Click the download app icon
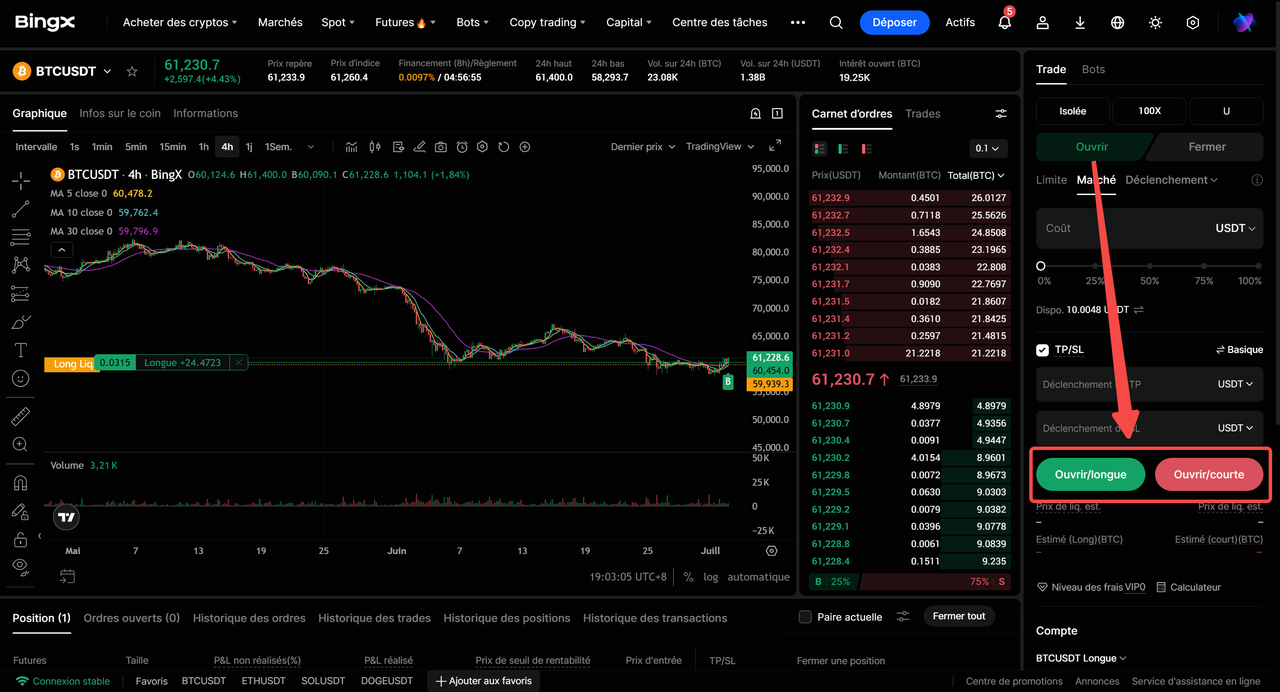 click(1080, 22)
